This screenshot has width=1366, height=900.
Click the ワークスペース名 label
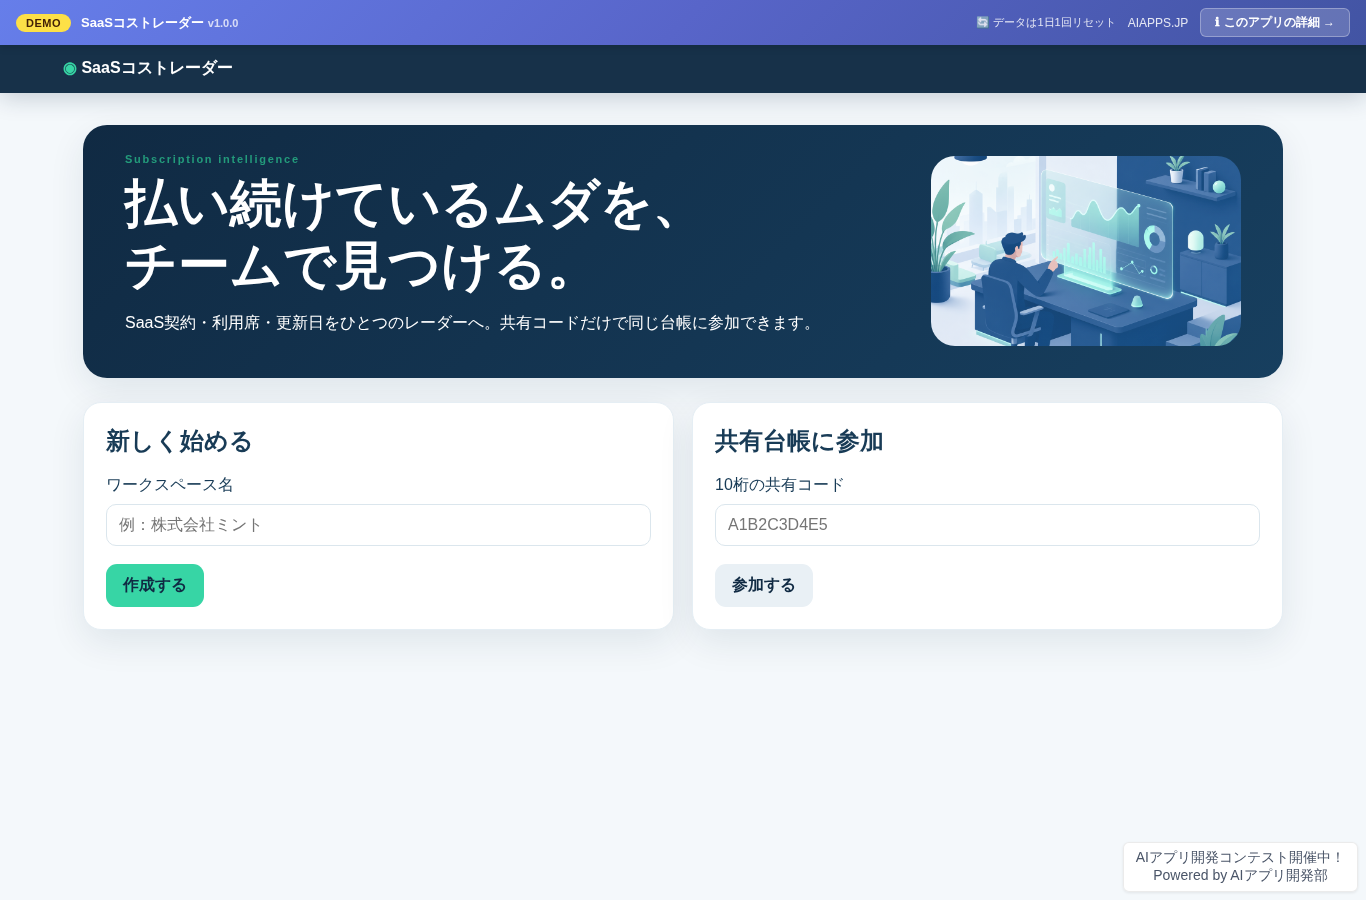tap(170, 485)
